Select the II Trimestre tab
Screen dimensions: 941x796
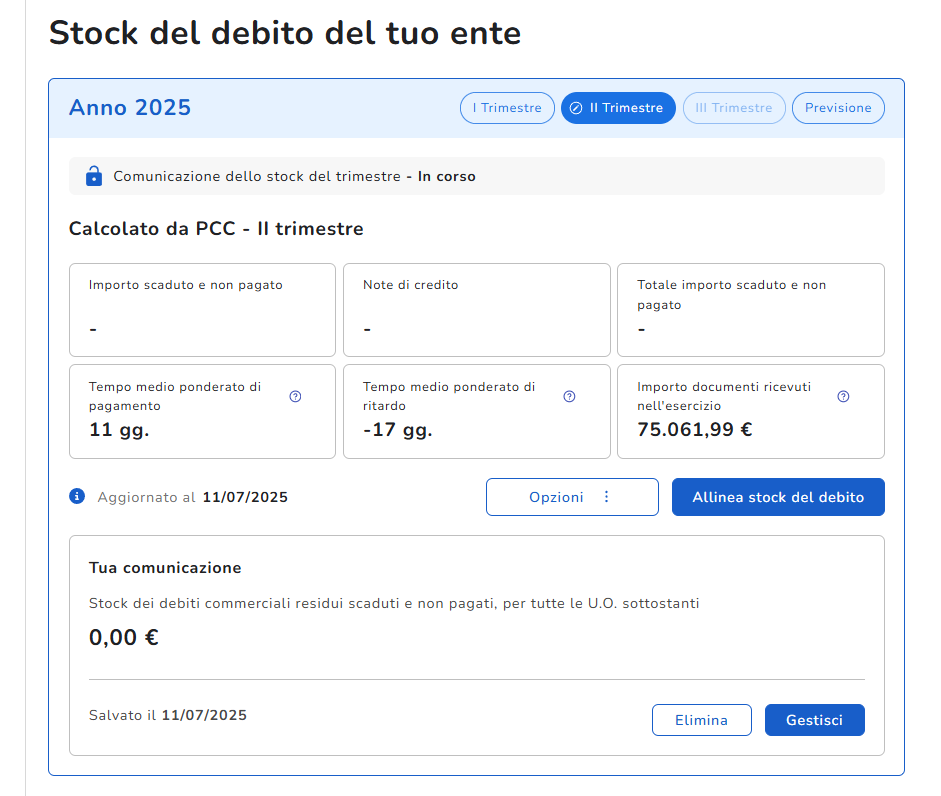(x=618, y=108)
